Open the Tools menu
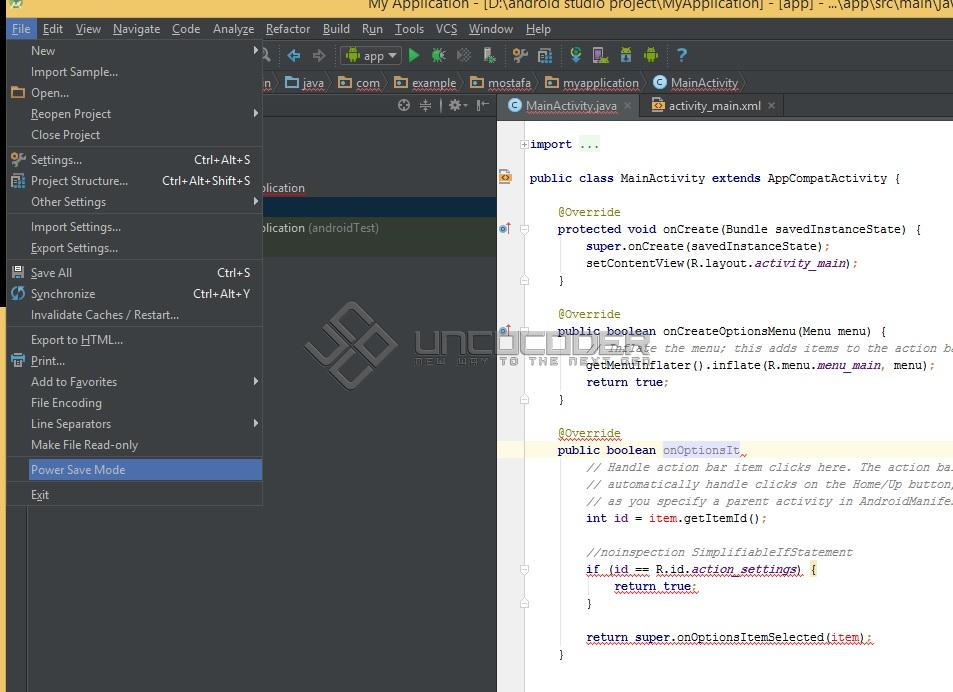Screen dimensions: 953x692 pyautogui.click(x=409, y=29)
